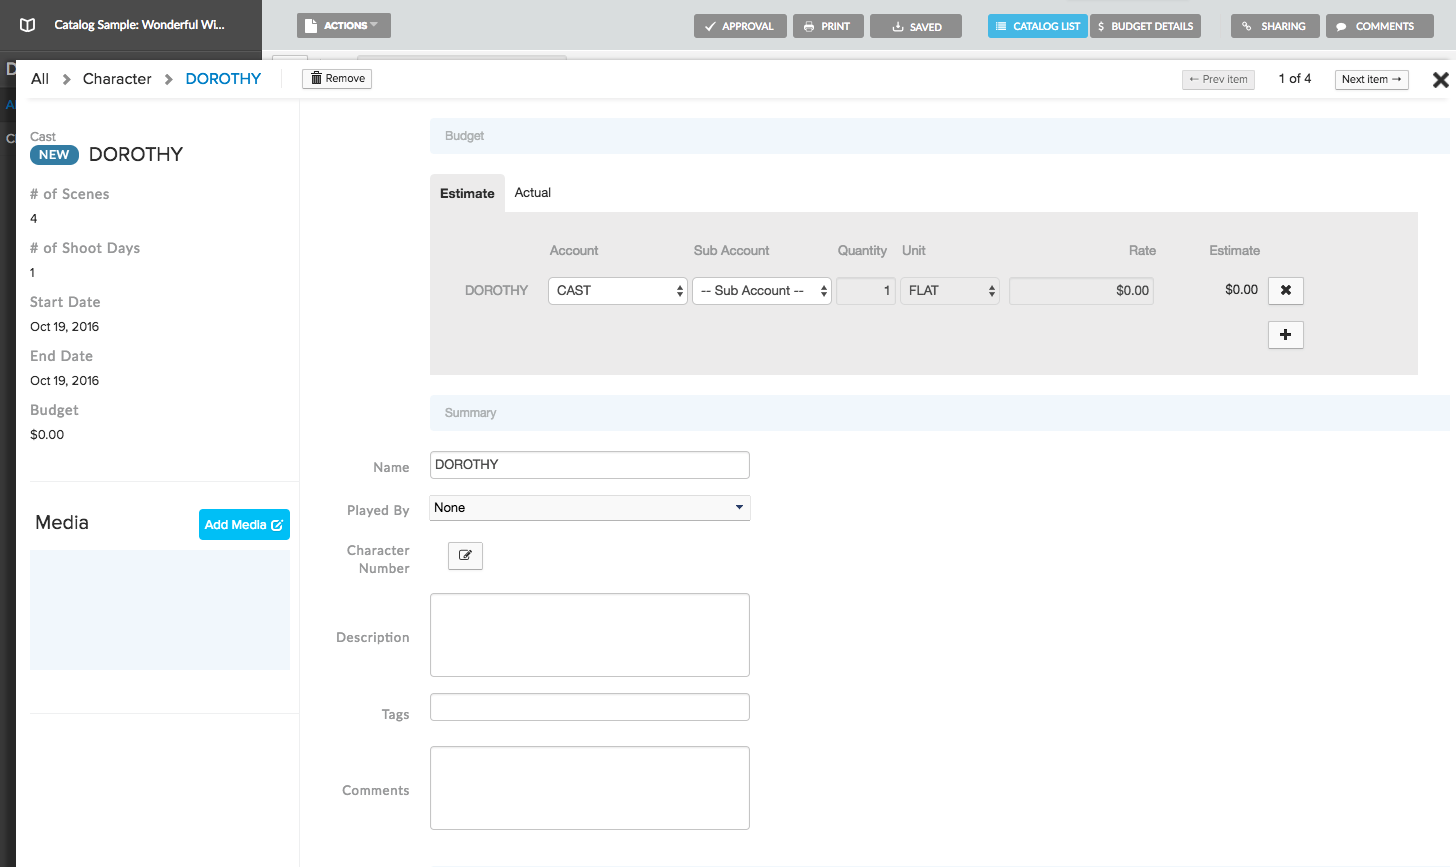
Task: Click the Media heading
Action: [62, 522]
